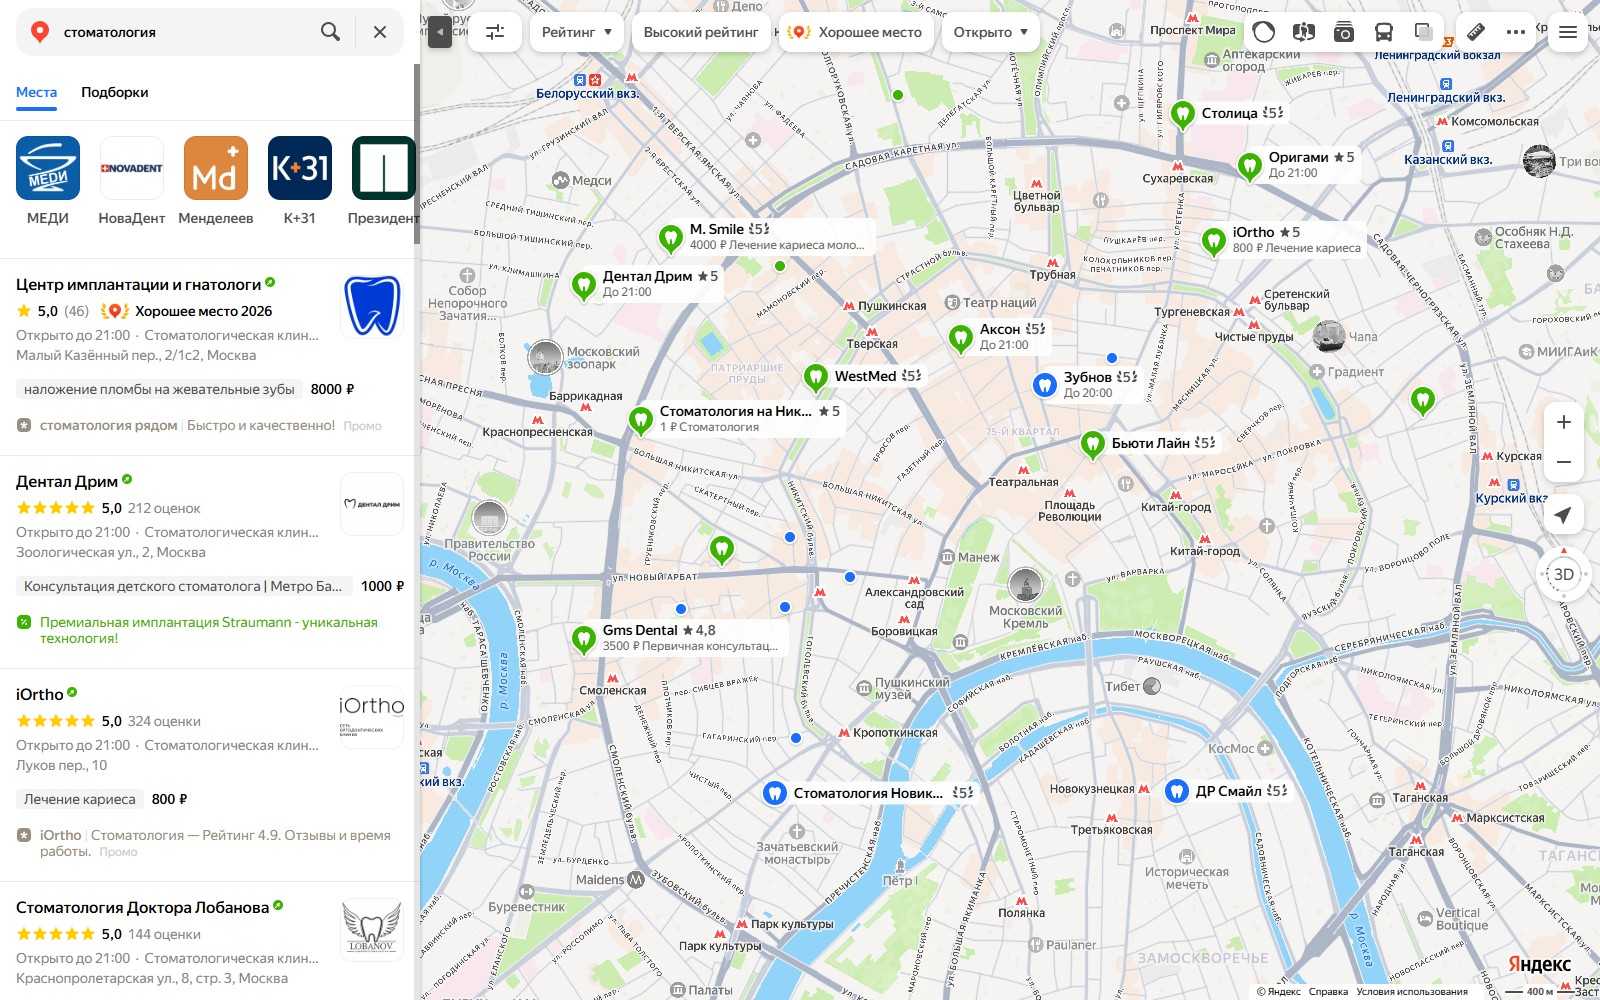Image resolution: width=1600 pixels, height=1000 pixels.
Task: Clear the search query with the X
Action: click(380, 32)
